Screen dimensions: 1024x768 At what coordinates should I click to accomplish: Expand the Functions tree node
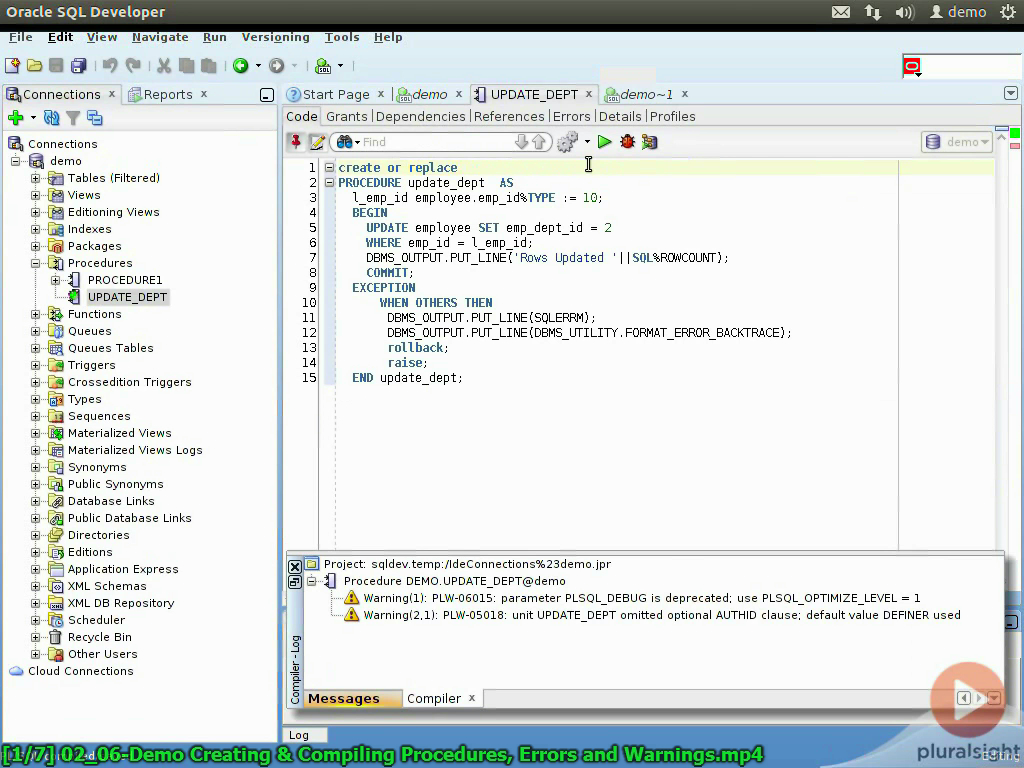36,314
